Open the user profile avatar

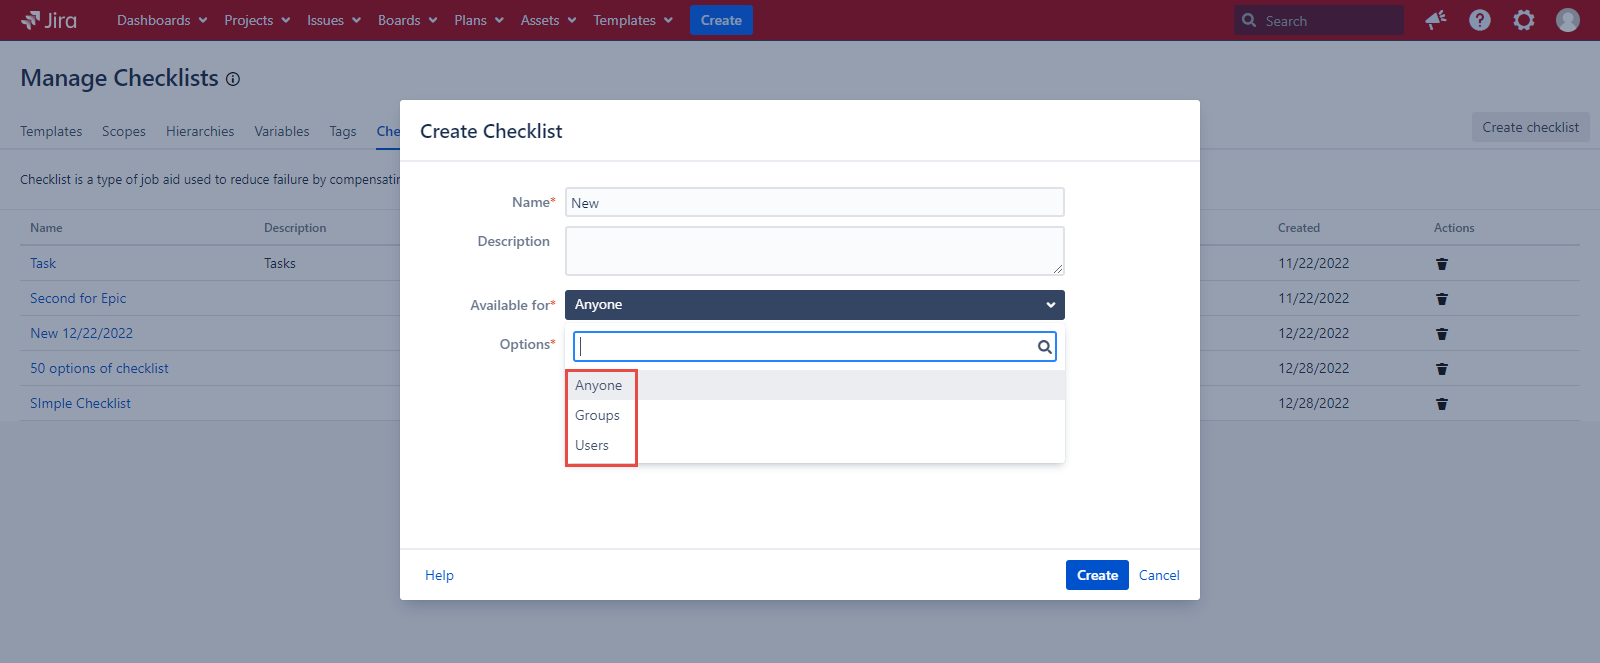[1568, 20]
